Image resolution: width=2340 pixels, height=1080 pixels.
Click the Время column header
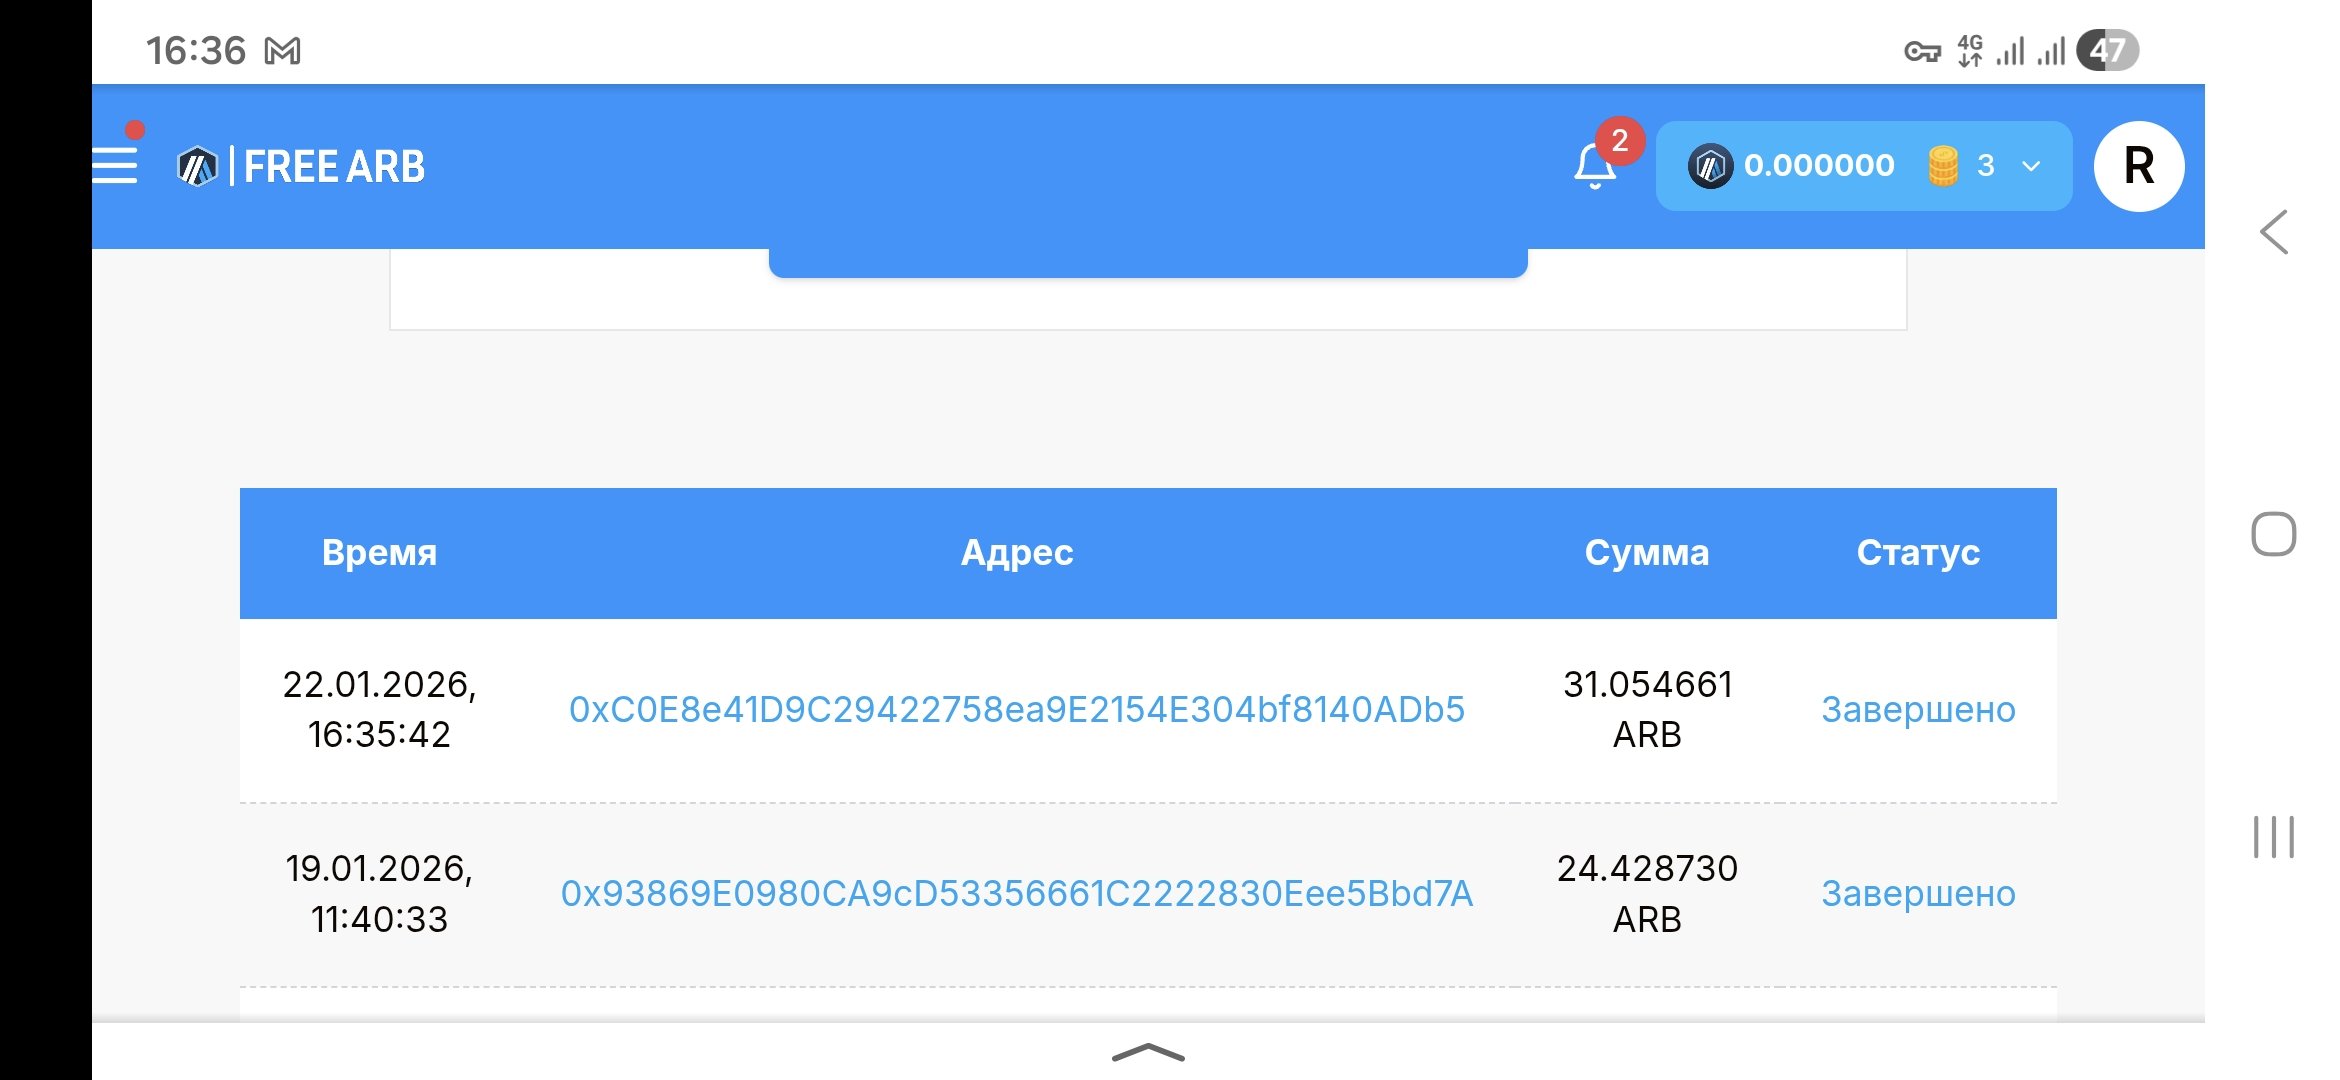tap(379, 552)
